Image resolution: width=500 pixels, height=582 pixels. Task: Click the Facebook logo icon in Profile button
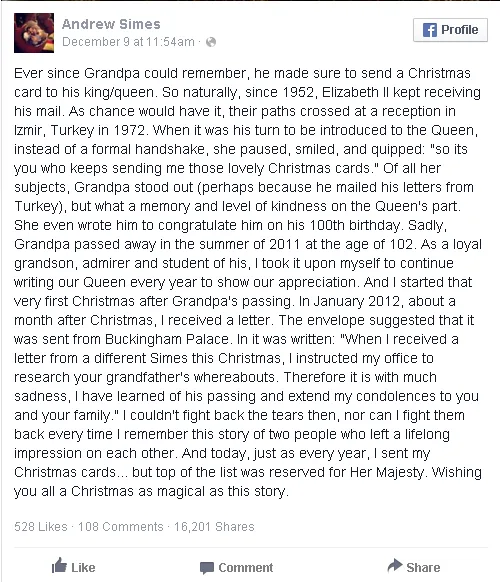pyautogui.click(x=429, y=30)
